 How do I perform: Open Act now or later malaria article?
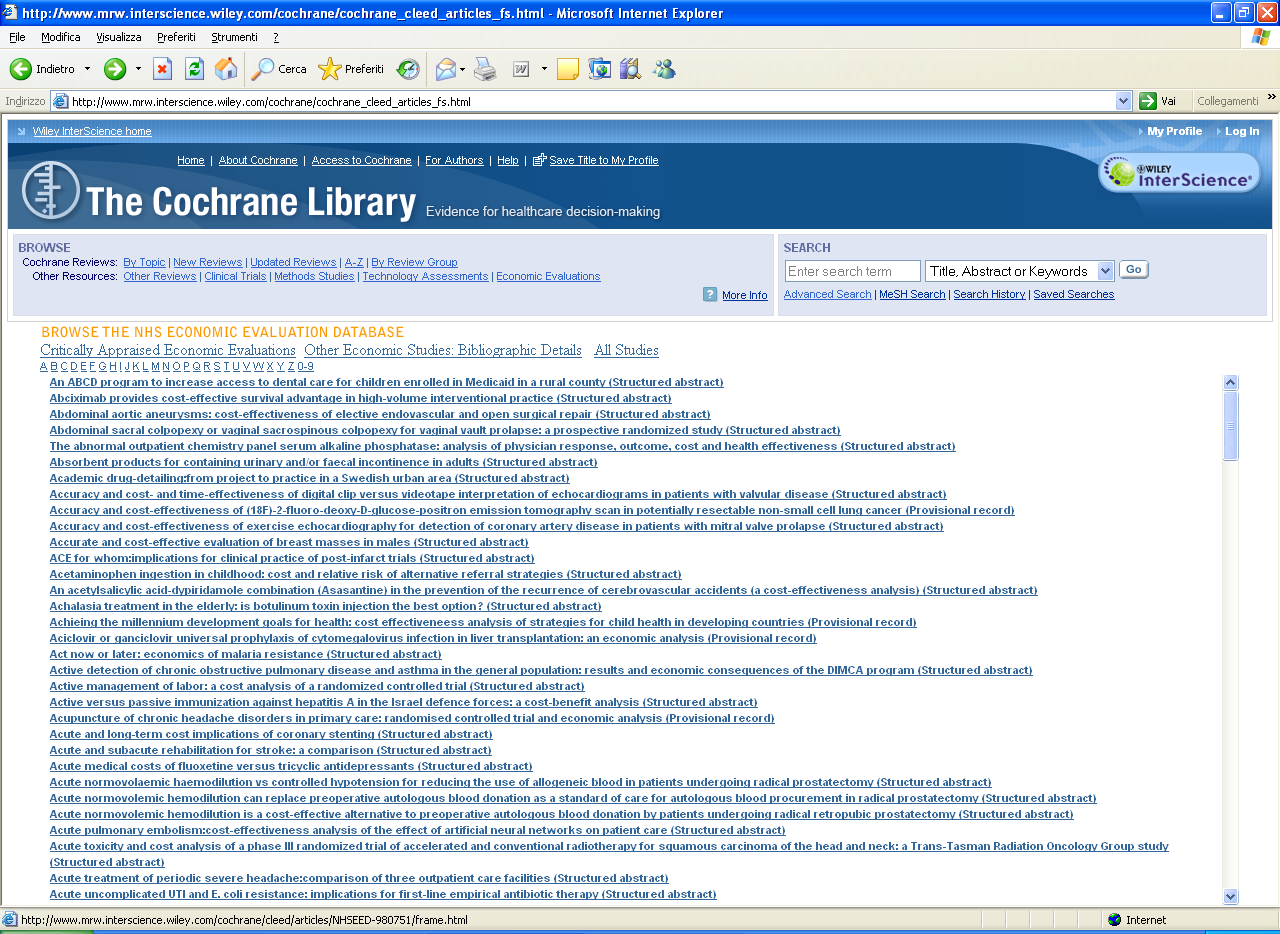coord(245,654)
